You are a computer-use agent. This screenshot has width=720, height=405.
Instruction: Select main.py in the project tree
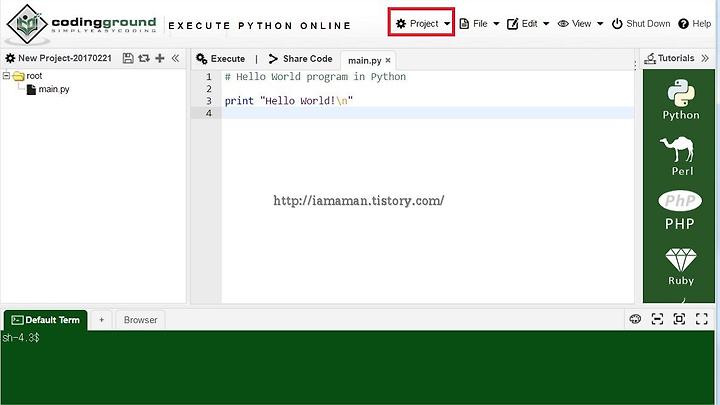click(x=48, y=89)
